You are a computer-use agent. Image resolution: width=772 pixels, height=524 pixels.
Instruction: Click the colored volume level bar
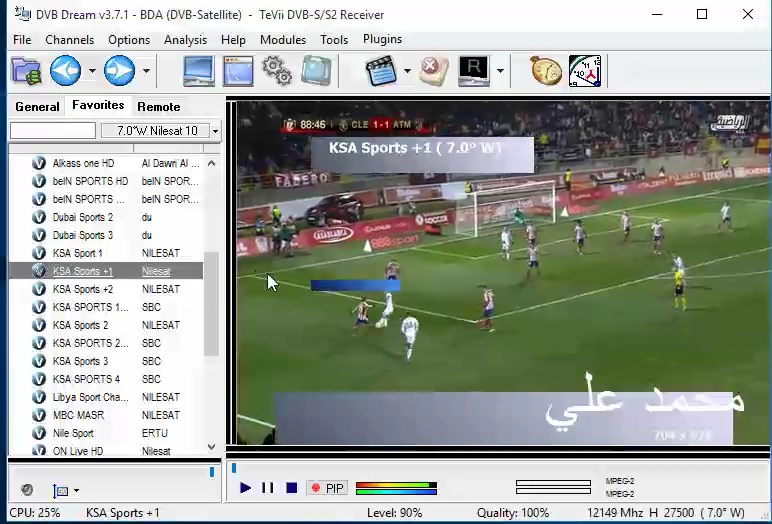396,488
